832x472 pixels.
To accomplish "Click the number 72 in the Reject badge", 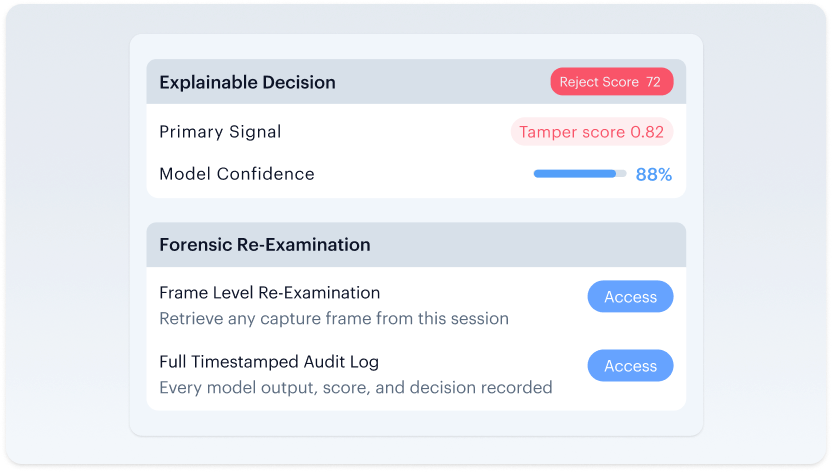I will [x=653, y=82].
